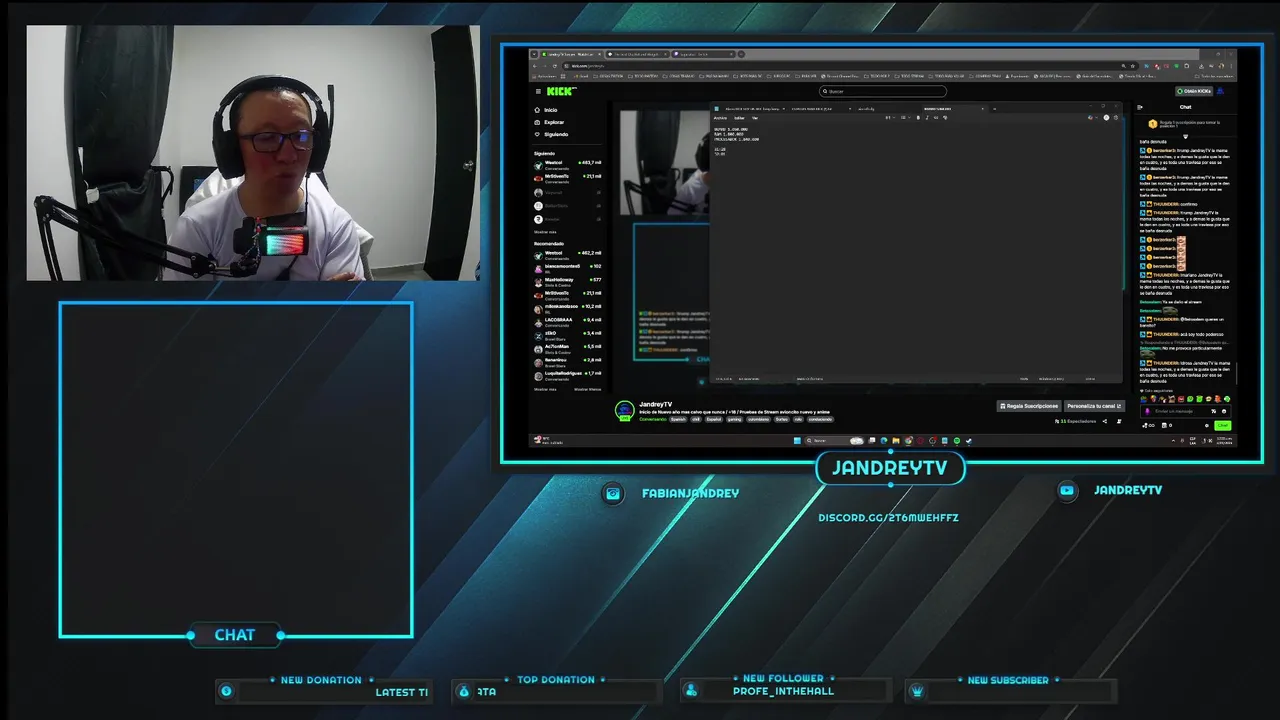Select the gaming stream tag
This screenshot has width=1280, height=720.
point(734,419)
